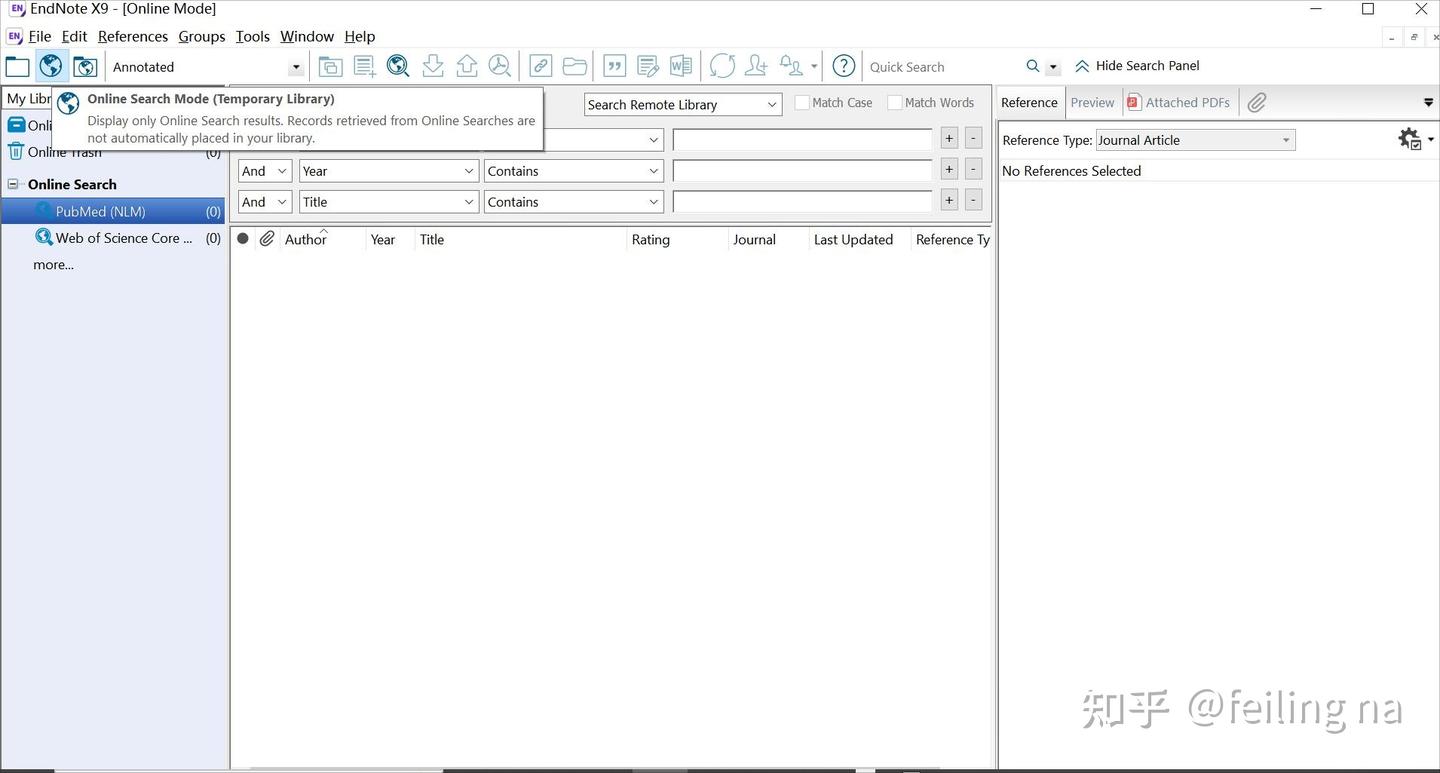Viewport: 1440px width, 773px height.
Task: Switch to the Preview tab
Action: pyautogui.click(x=1092, y=102)
